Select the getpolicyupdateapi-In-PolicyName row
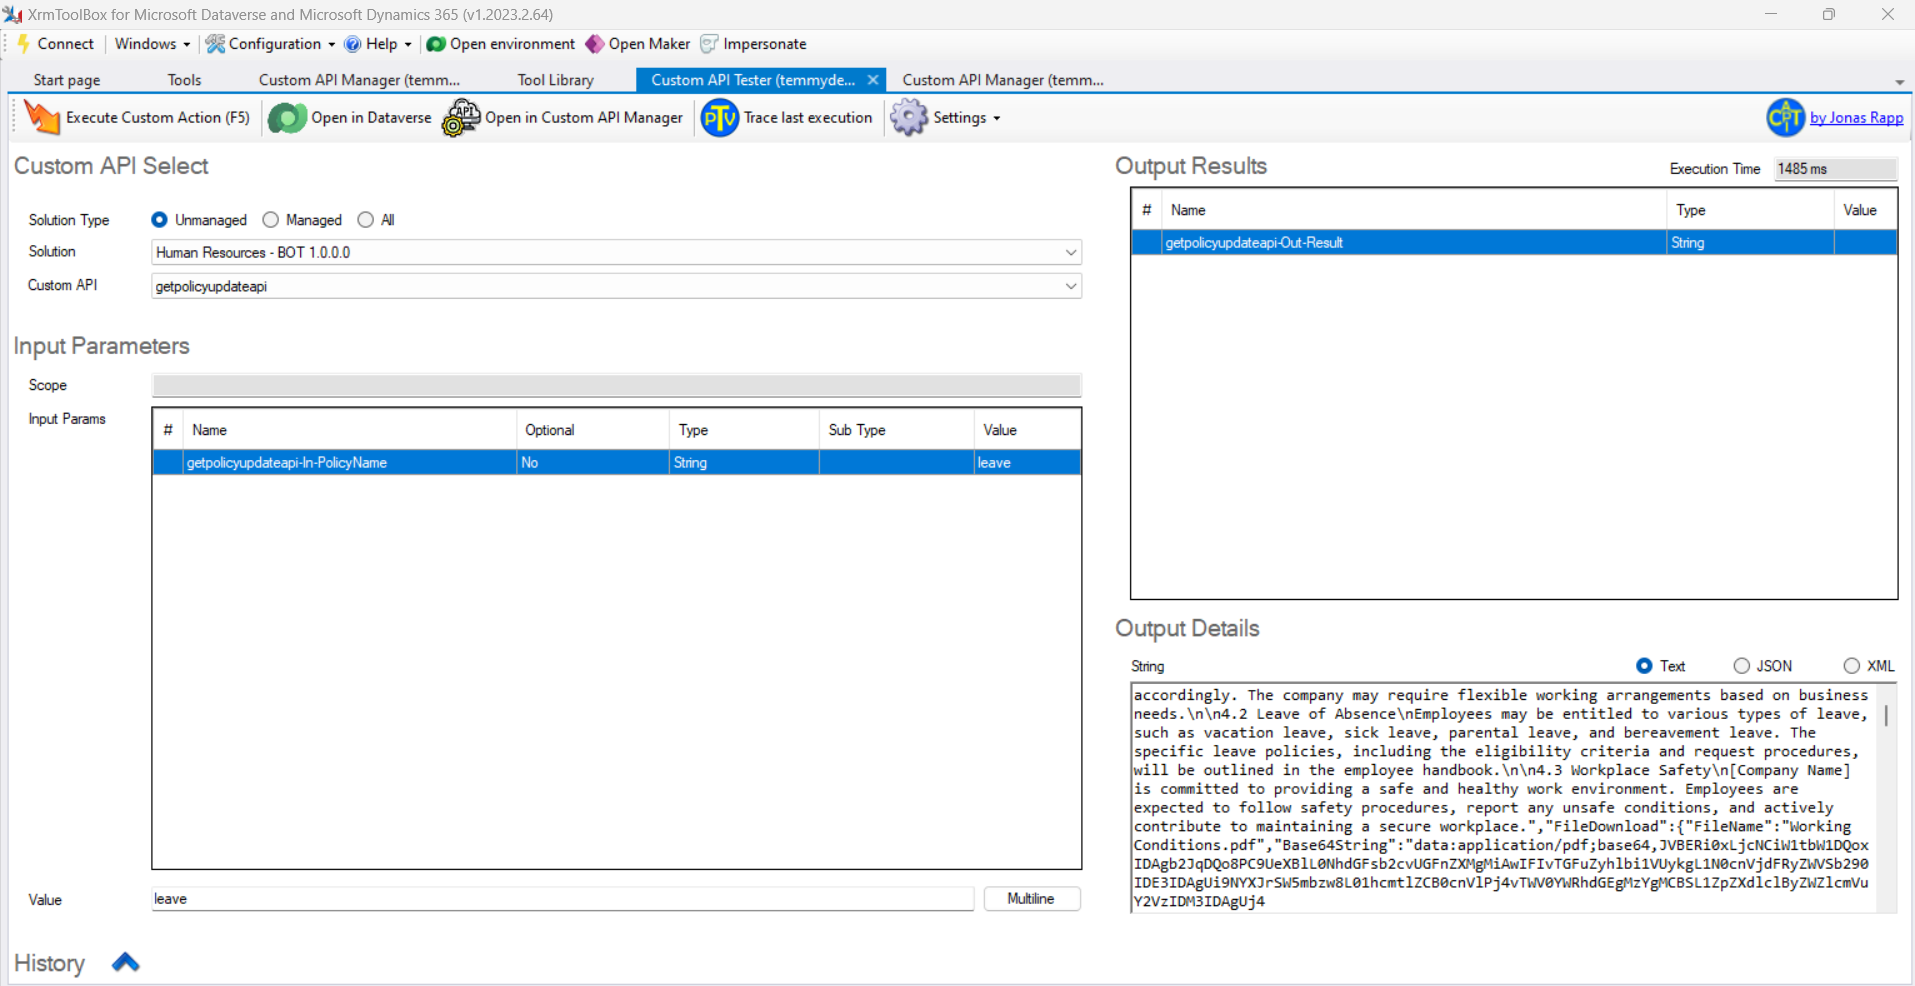The width and height of the screenshot is (1915, 986). pyautogui.click(x=616, y=462)
